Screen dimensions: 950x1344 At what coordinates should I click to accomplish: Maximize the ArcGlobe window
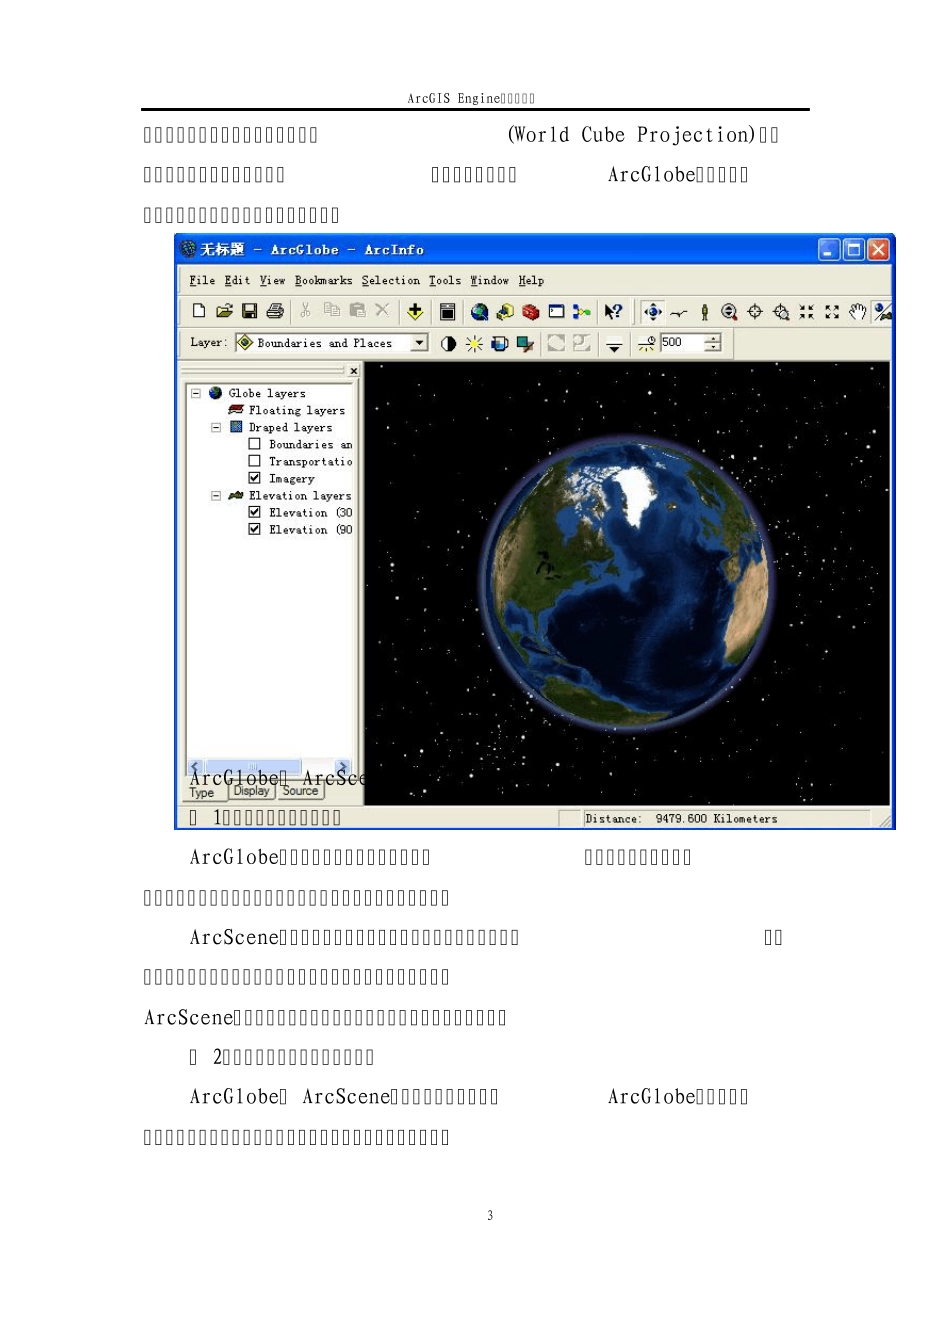[853, 249]
